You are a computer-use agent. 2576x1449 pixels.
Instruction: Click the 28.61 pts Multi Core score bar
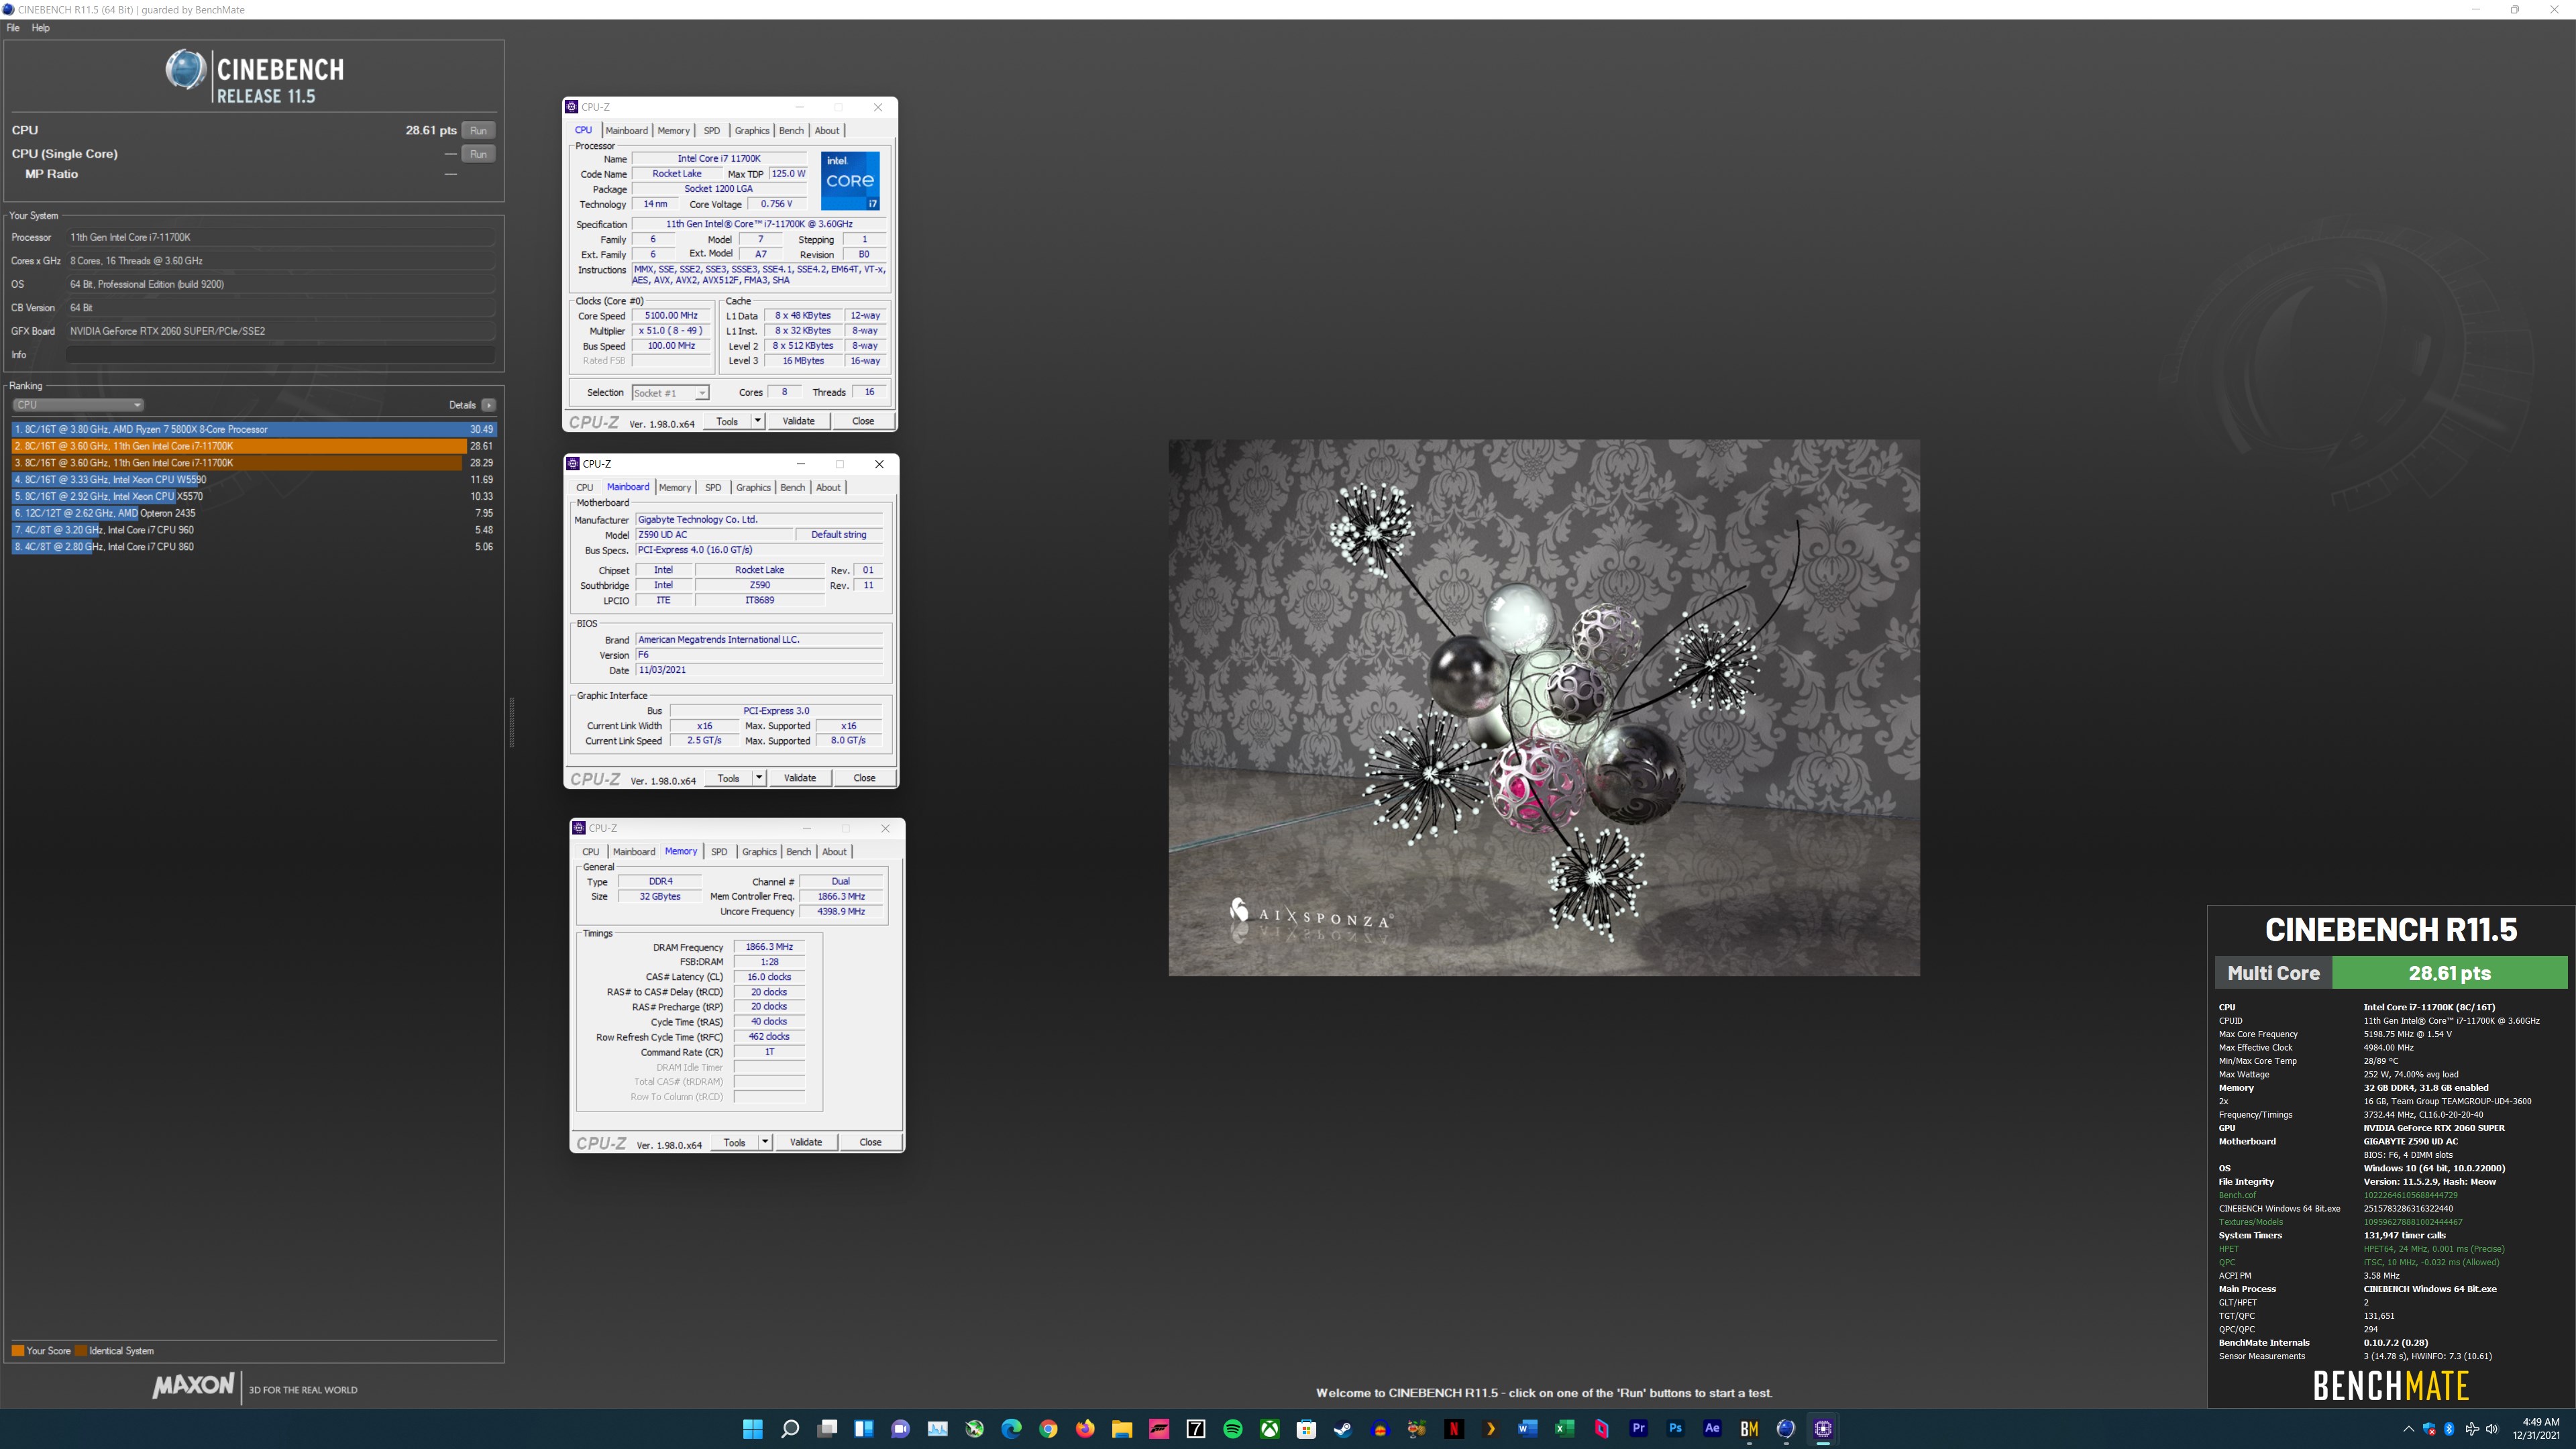tap(2449, 973)
